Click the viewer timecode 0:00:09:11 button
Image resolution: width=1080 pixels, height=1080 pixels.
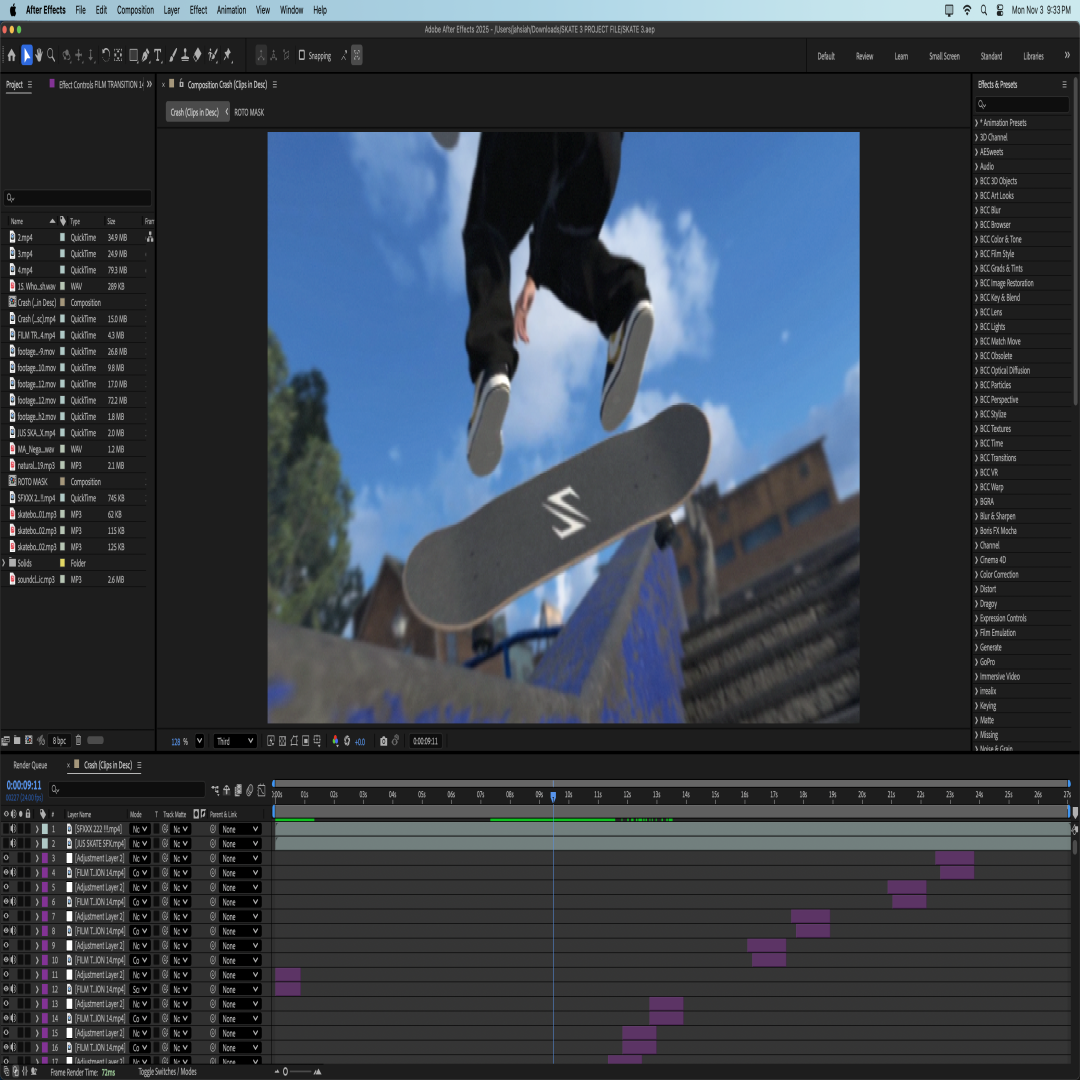[x=426, y=741]
